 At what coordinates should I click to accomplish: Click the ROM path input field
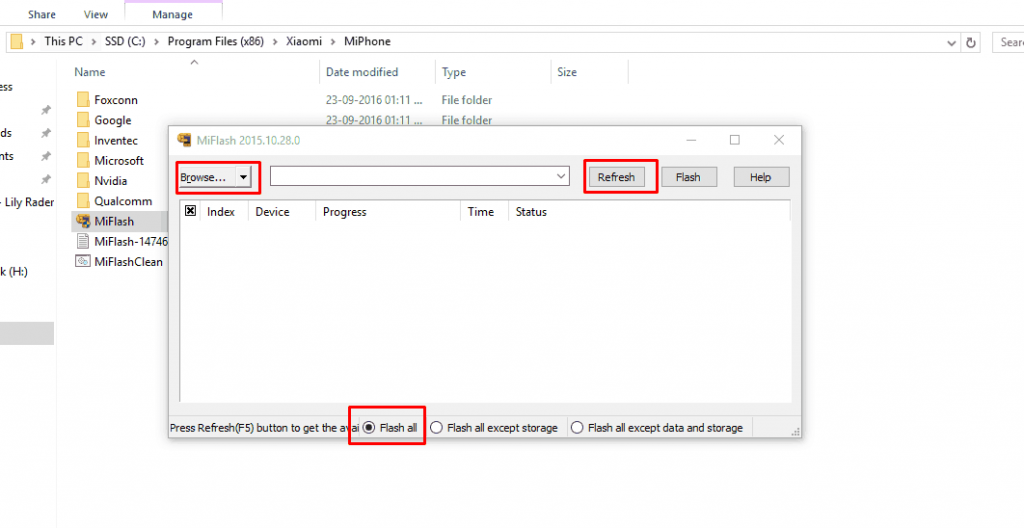412,176
